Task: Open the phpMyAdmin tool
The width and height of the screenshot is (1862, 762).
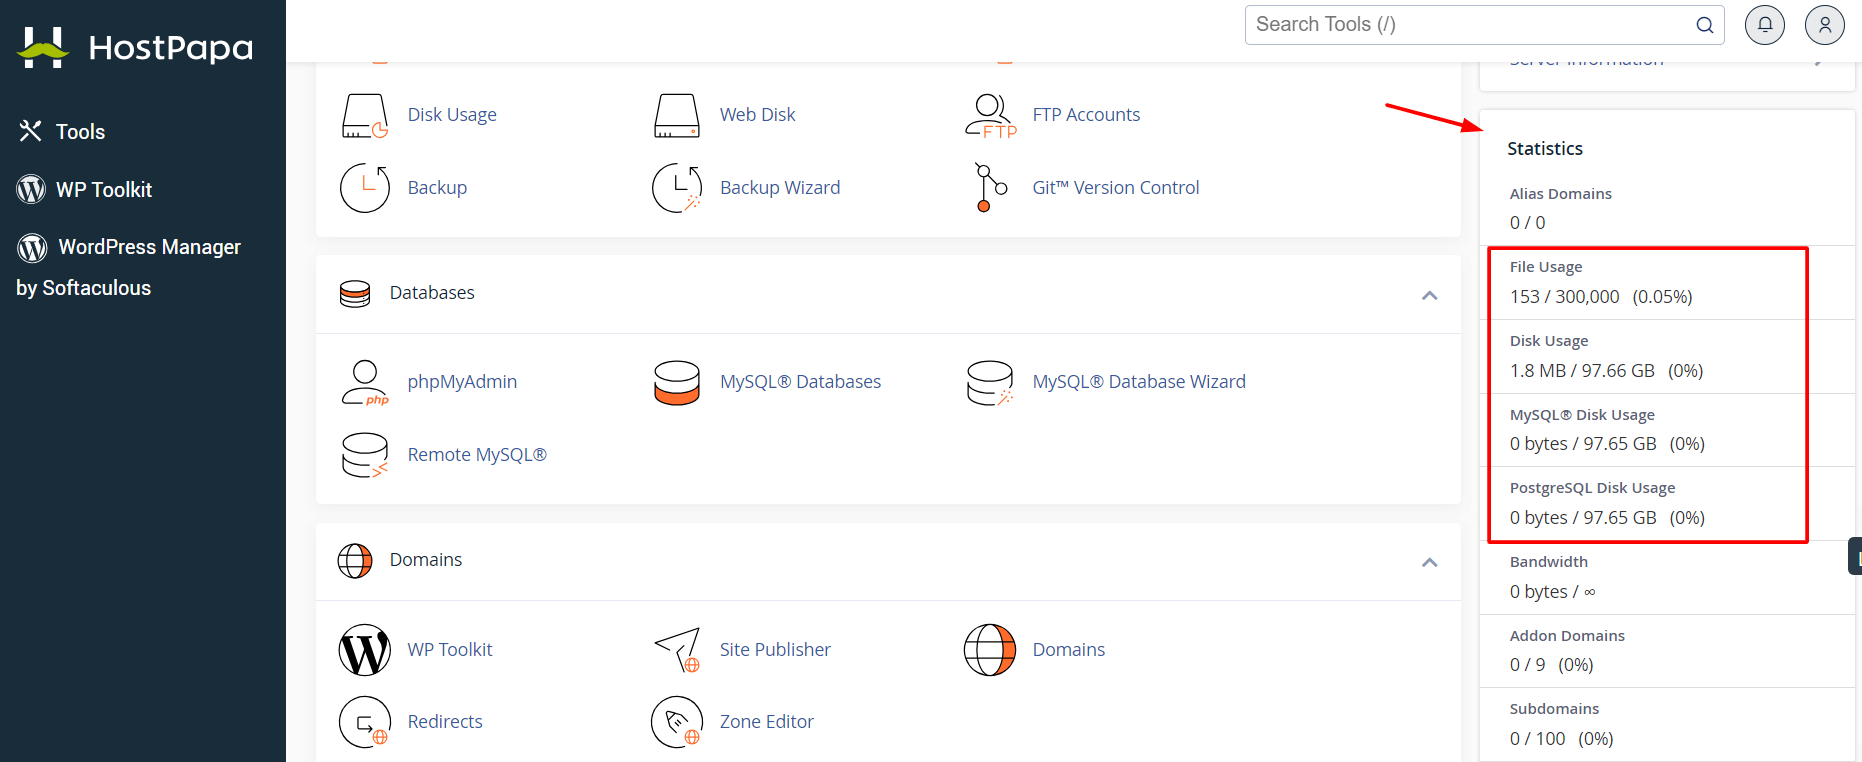Action: (462, 381)
